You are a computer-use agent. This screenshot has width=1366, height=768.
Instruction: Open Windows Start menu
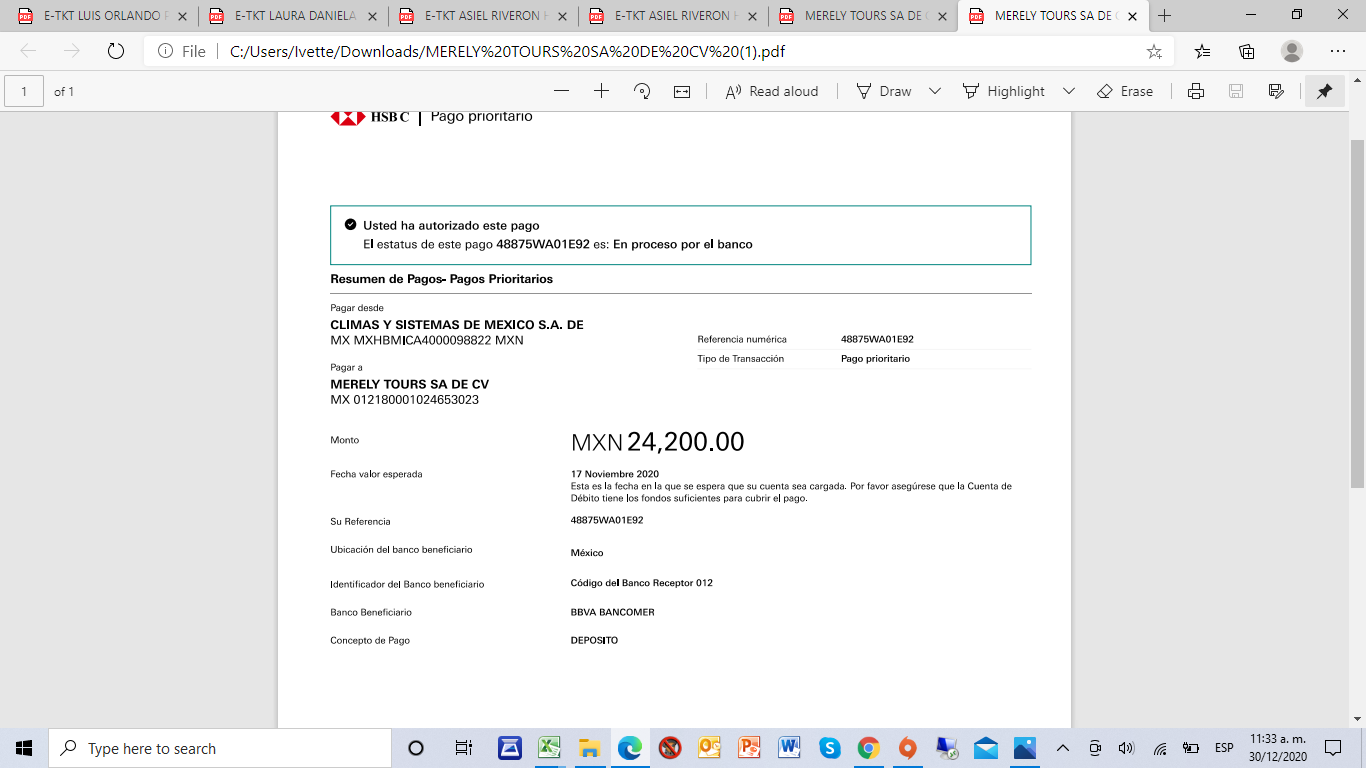pos(24,748)
